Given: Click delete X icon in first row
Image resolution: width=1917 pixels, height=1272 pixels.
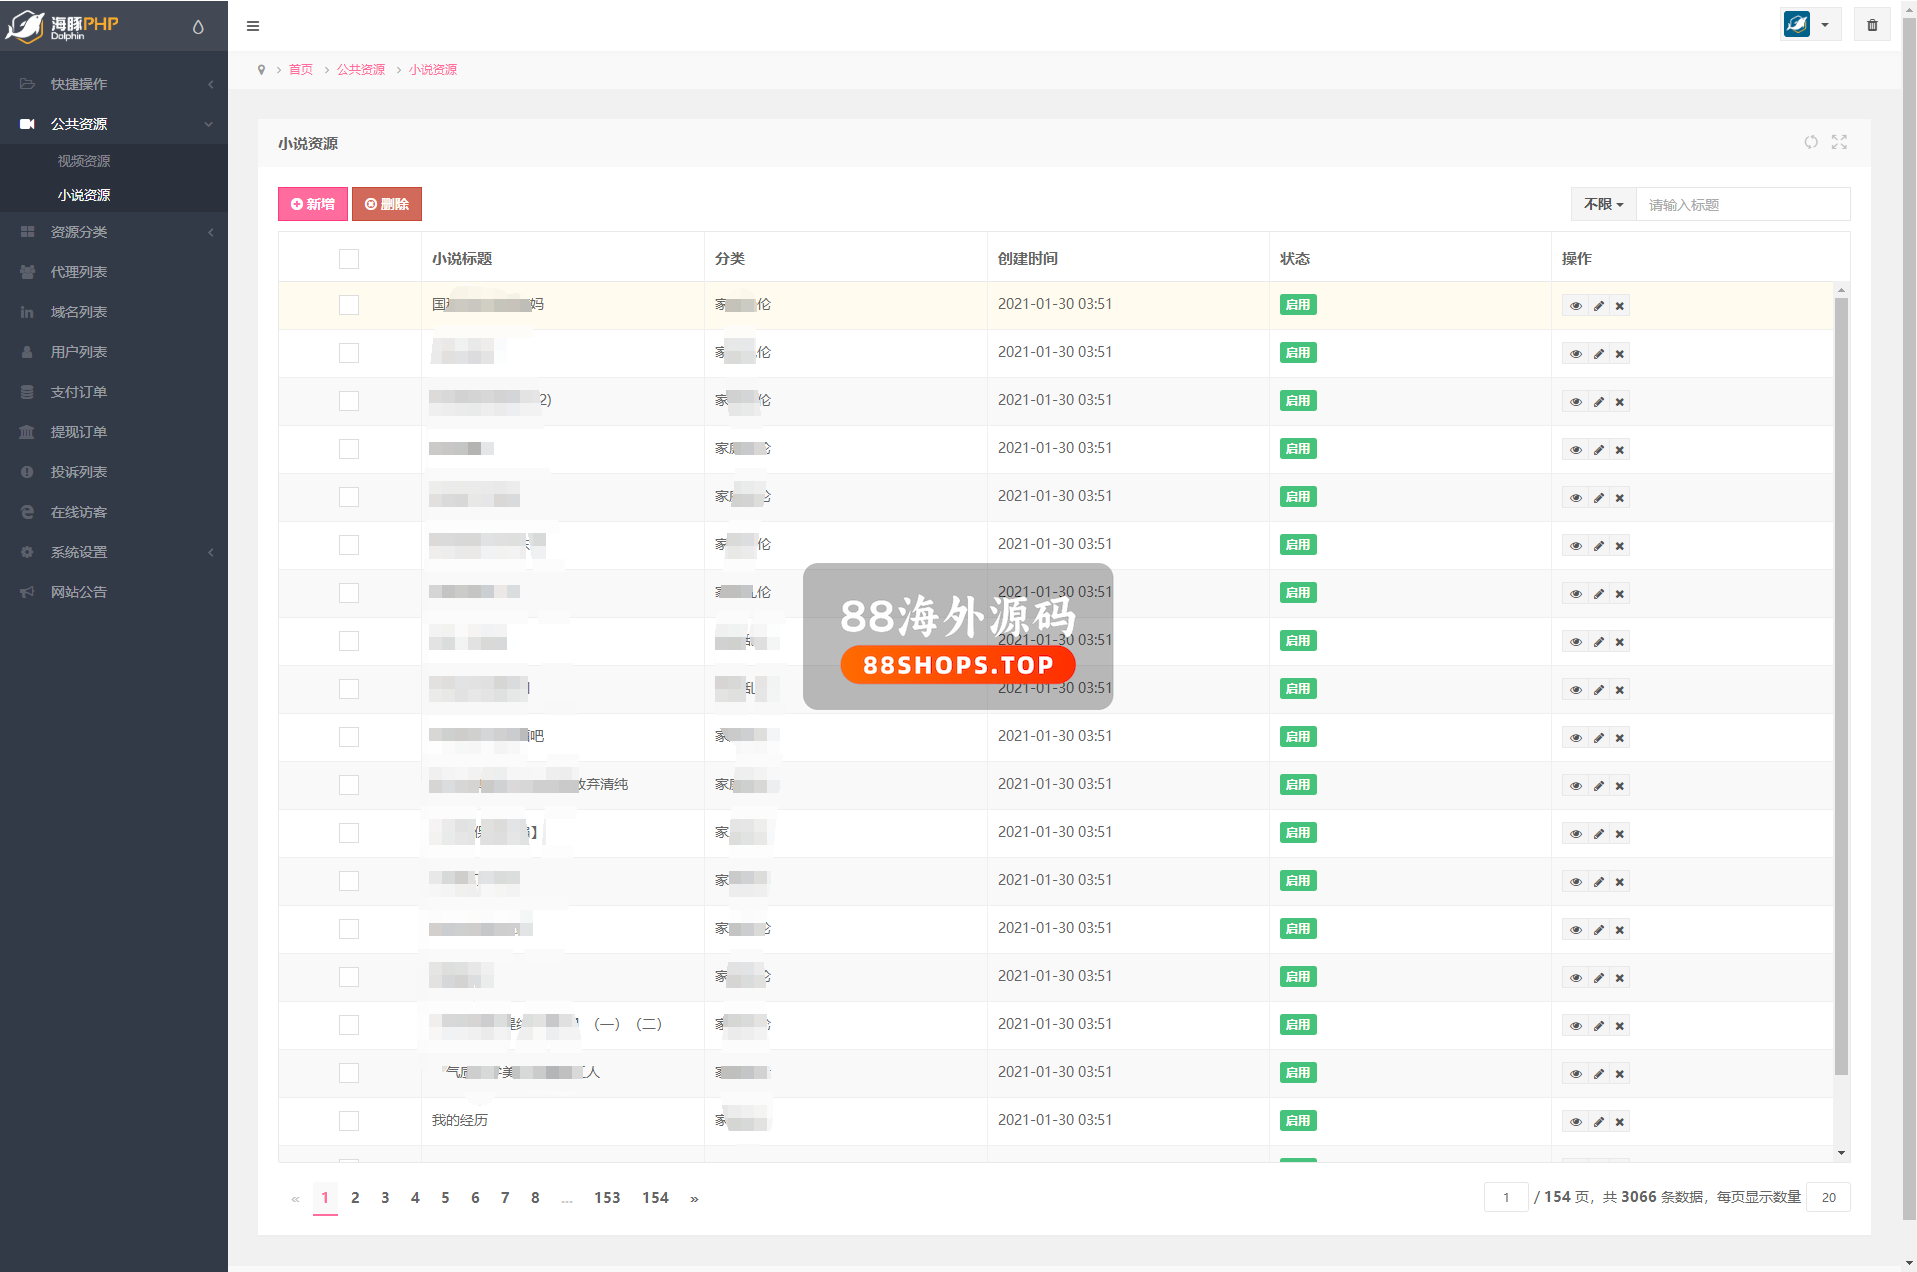Looking at the screenshot, I should point(1620,306).
